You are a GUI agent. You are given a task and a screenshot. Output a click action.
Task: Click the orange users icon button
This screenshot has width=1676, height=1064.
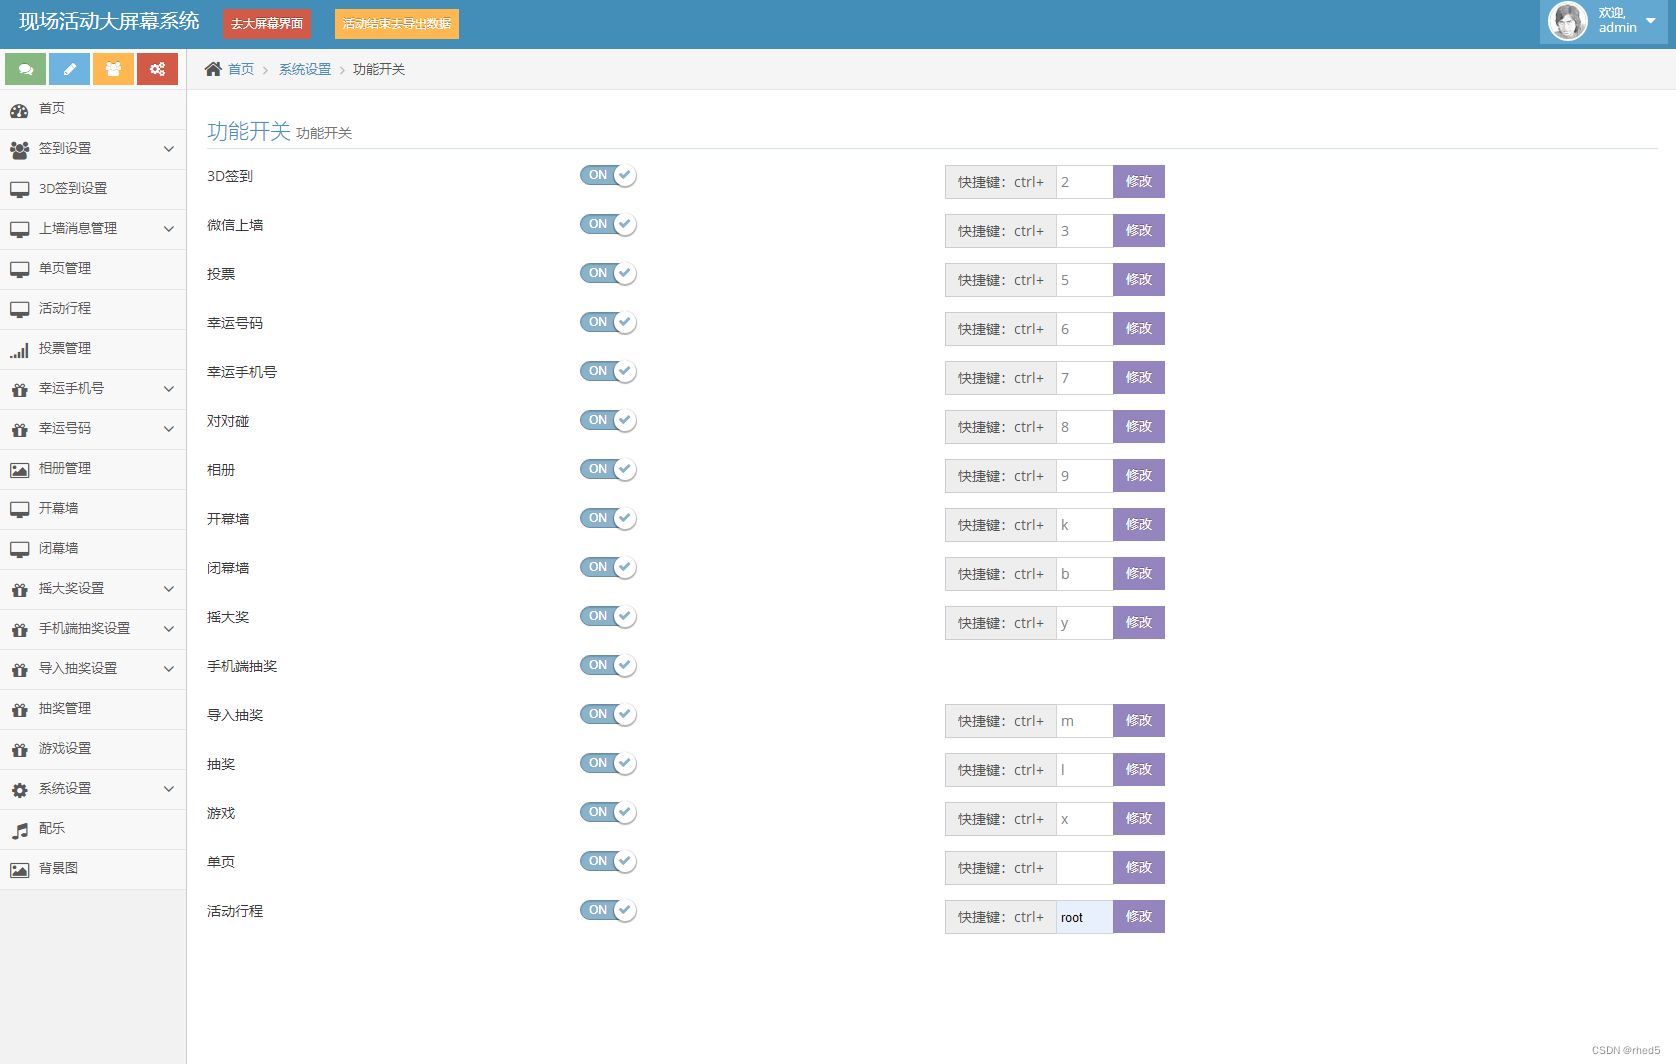113,69
